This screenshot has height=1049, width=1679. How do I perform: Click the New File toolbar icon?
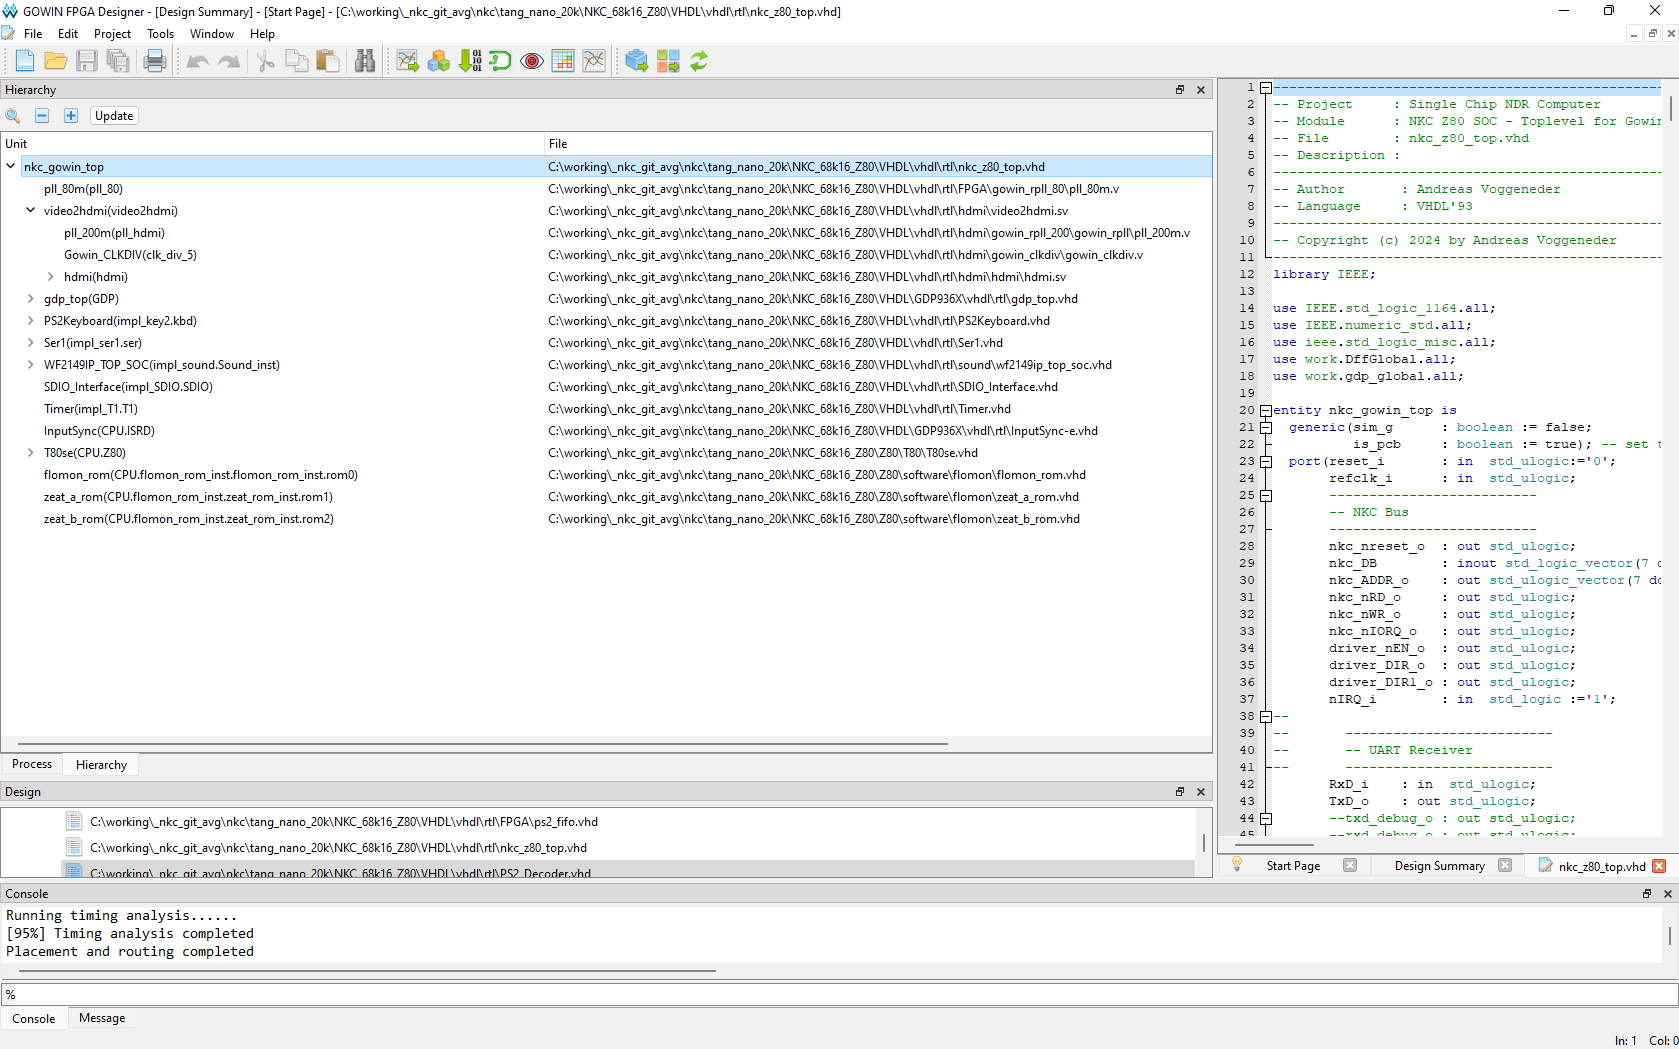pos(24,61)
